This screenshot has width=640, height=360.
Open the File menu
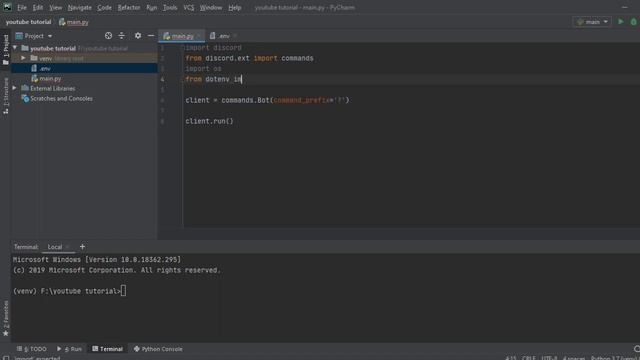coord(22,7)
